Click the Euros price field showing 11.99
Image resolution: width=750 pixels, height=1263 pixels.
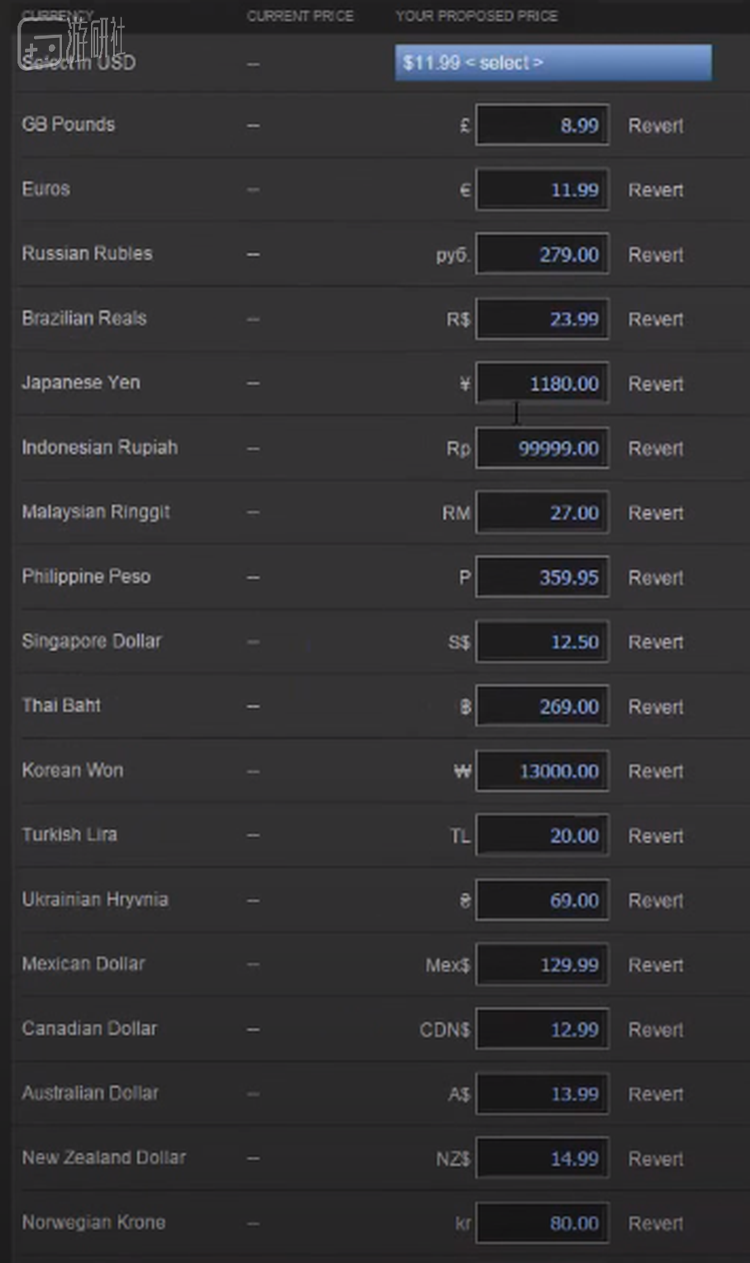click(542, 190)
